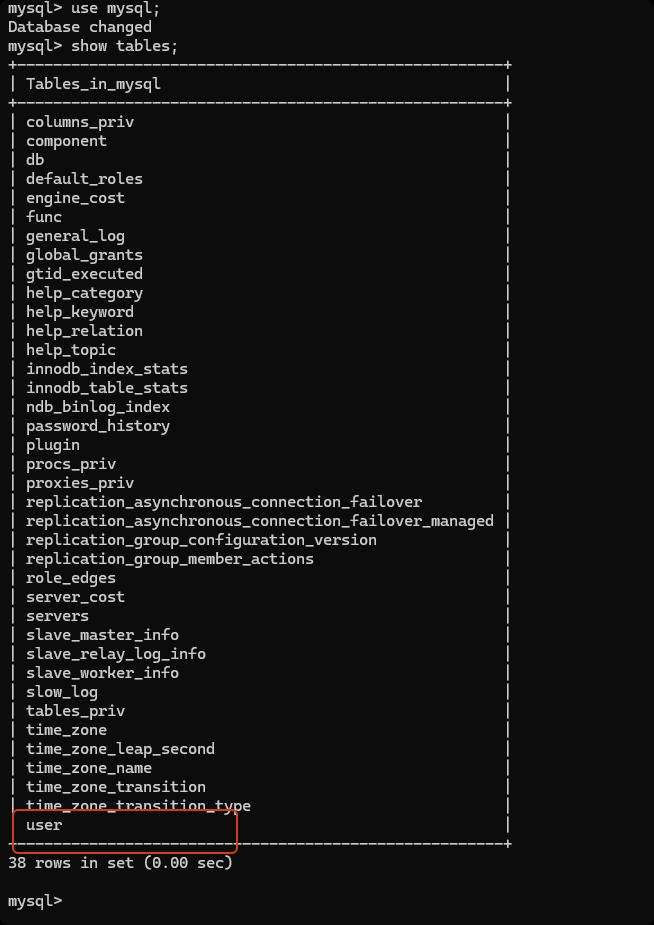Click the highlighted user table row
654x925 pixels.
pos(45,825)
